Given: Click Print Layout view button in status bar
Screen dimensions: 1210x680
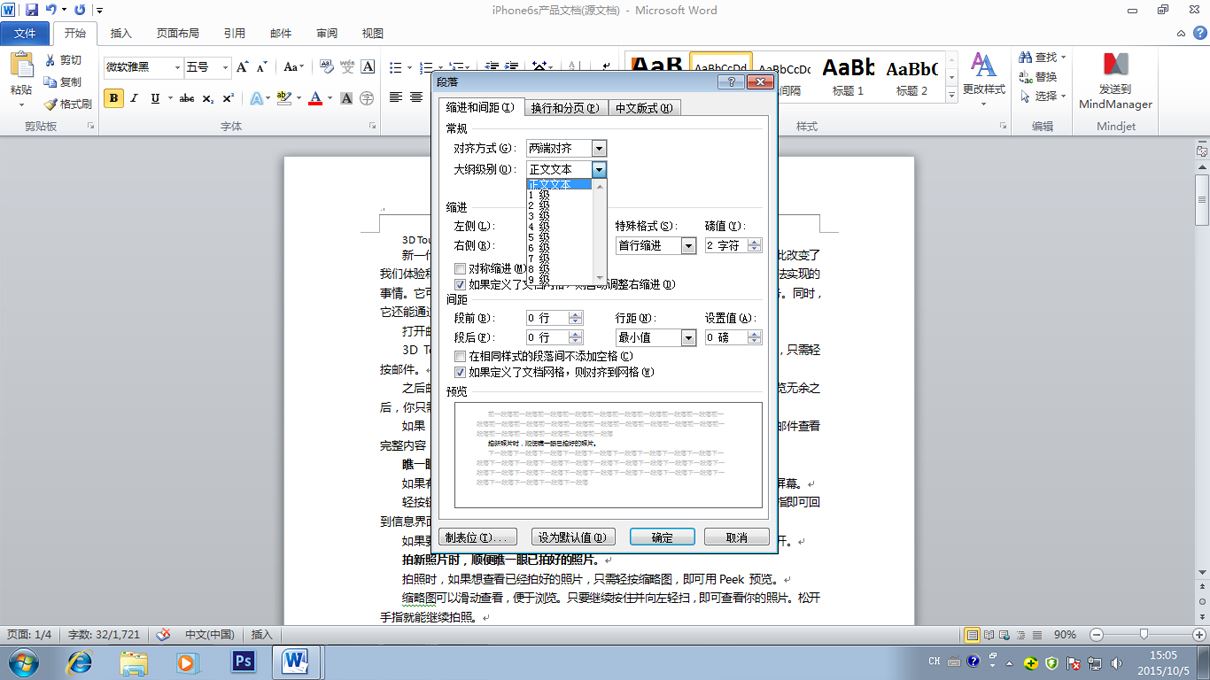Looking at the screenshot, I should (972, 635).
